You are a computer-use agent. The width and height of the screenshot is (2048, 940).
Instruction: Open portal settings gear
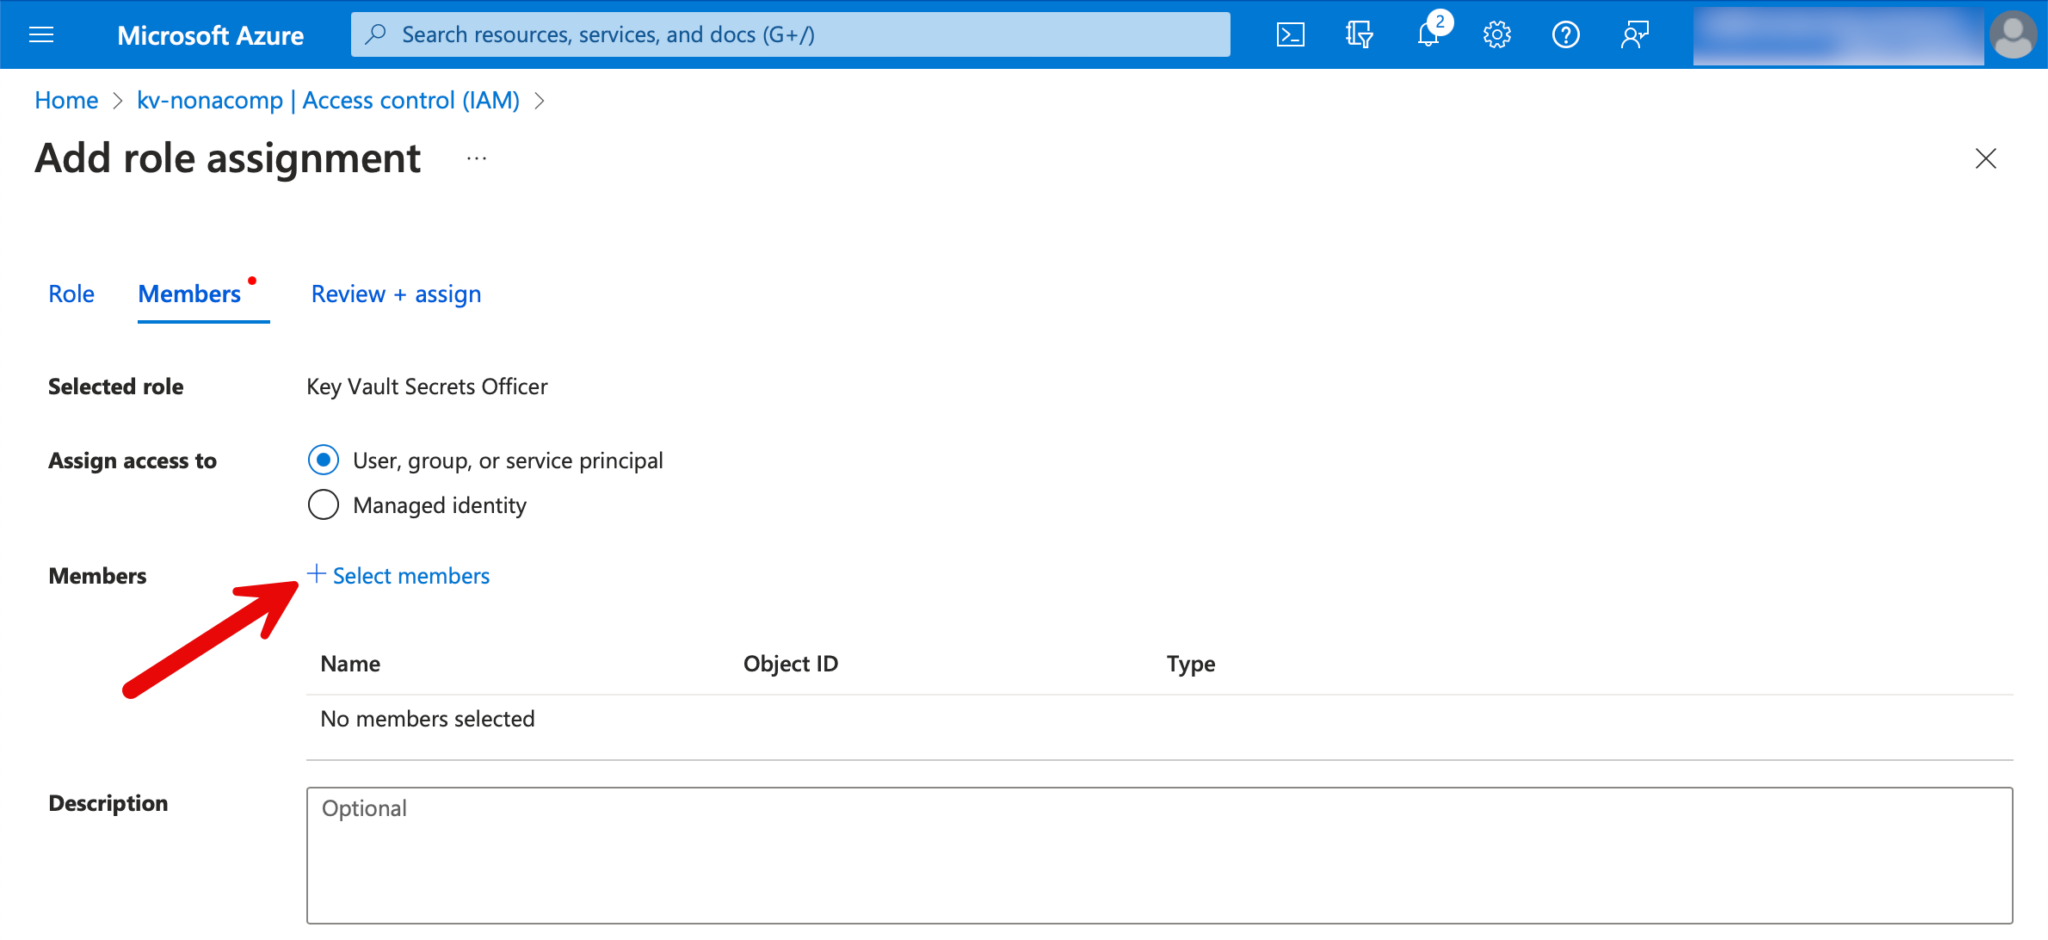(1496, 35)
